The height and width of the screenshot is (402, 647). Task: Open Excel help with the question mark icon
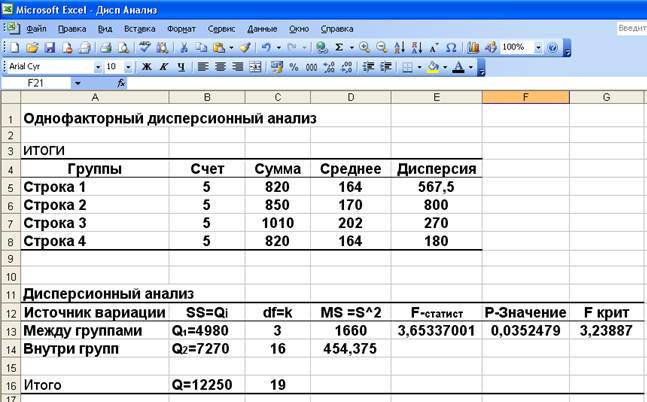pyautogui.click(x=553, y=48)
